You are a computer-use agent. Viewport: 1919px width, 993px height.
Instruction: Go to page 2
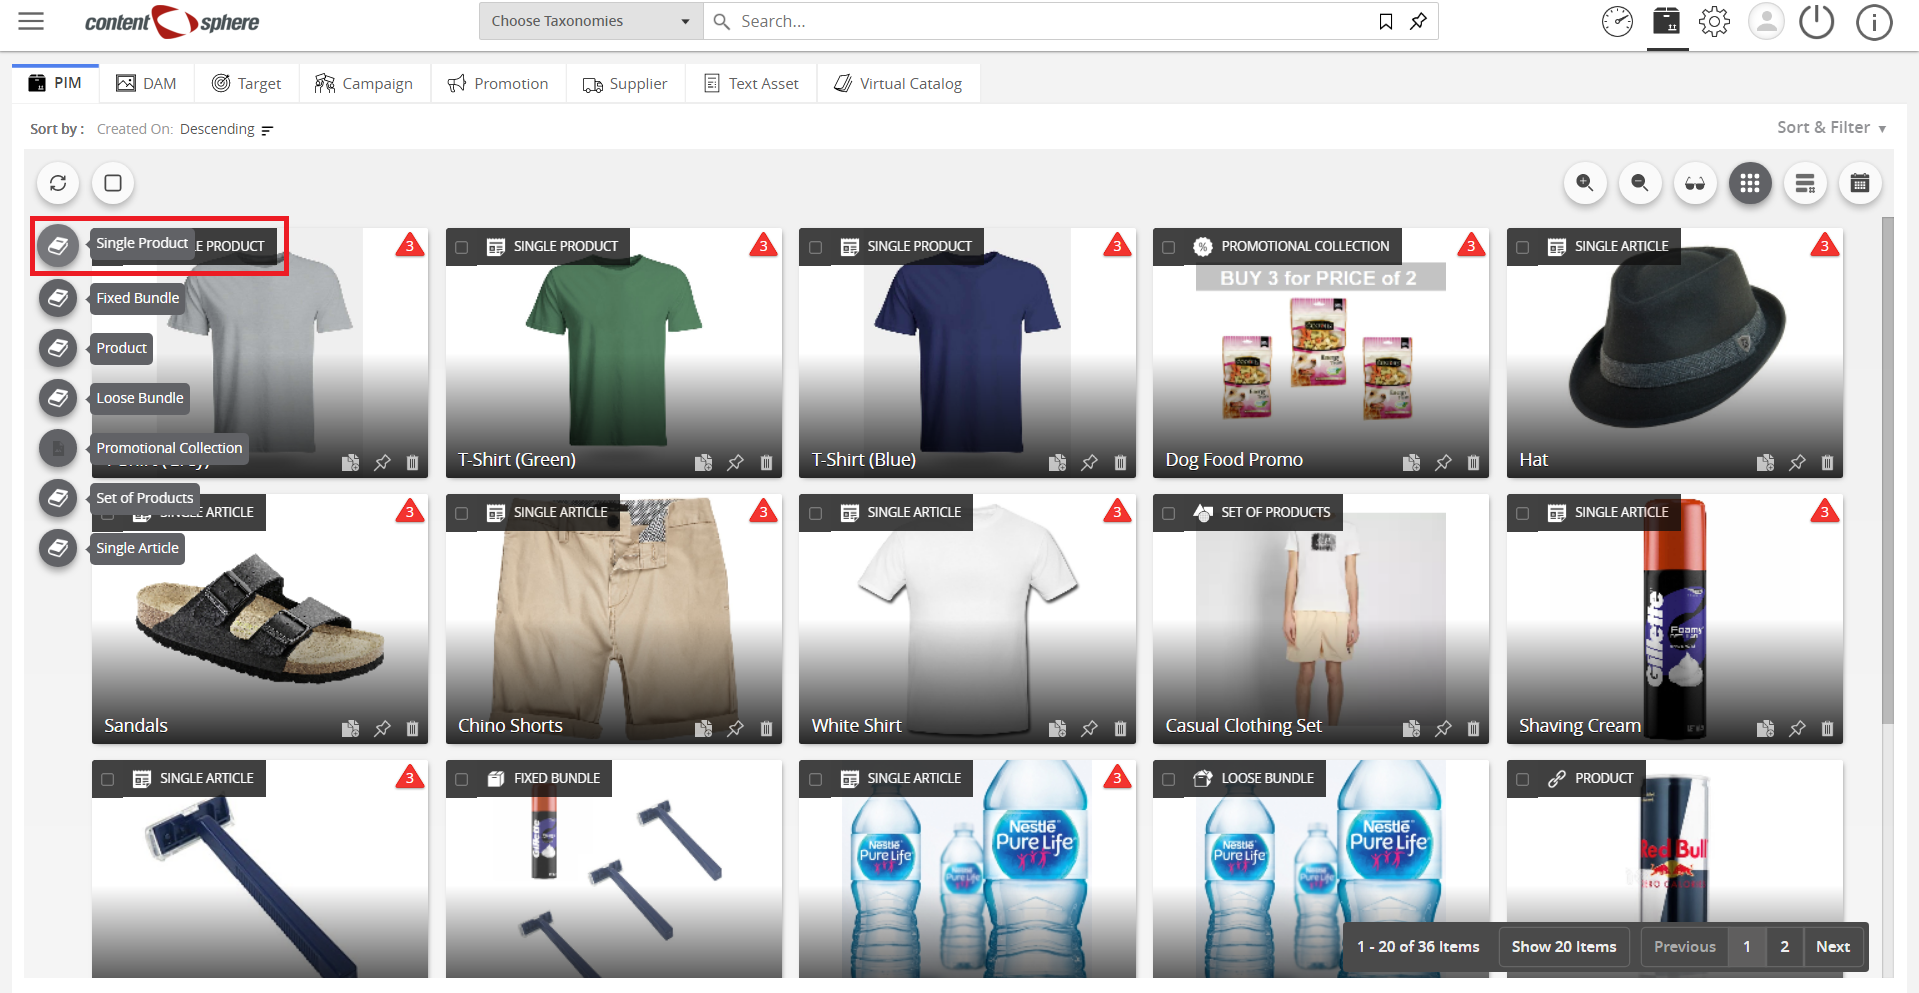point(1784,946)
